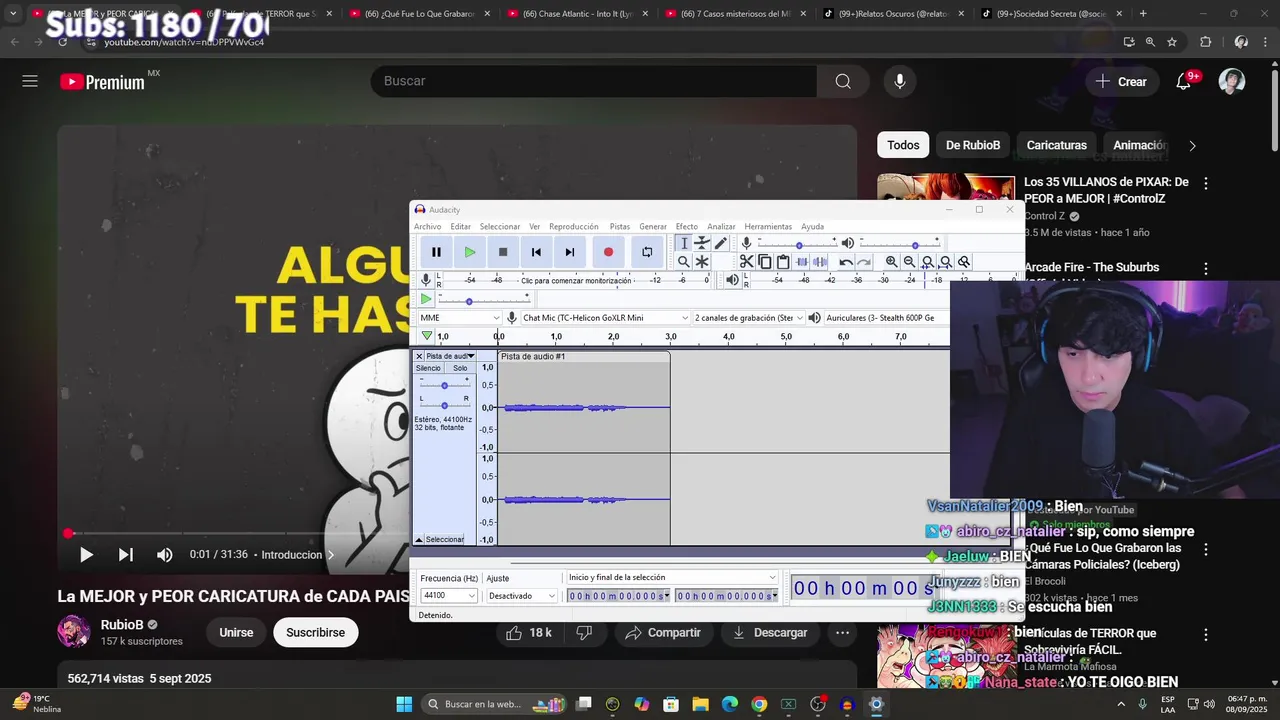This screenshot has width=1280, height=720.
Task: Close track with the X button
Action: pos(419,356)
